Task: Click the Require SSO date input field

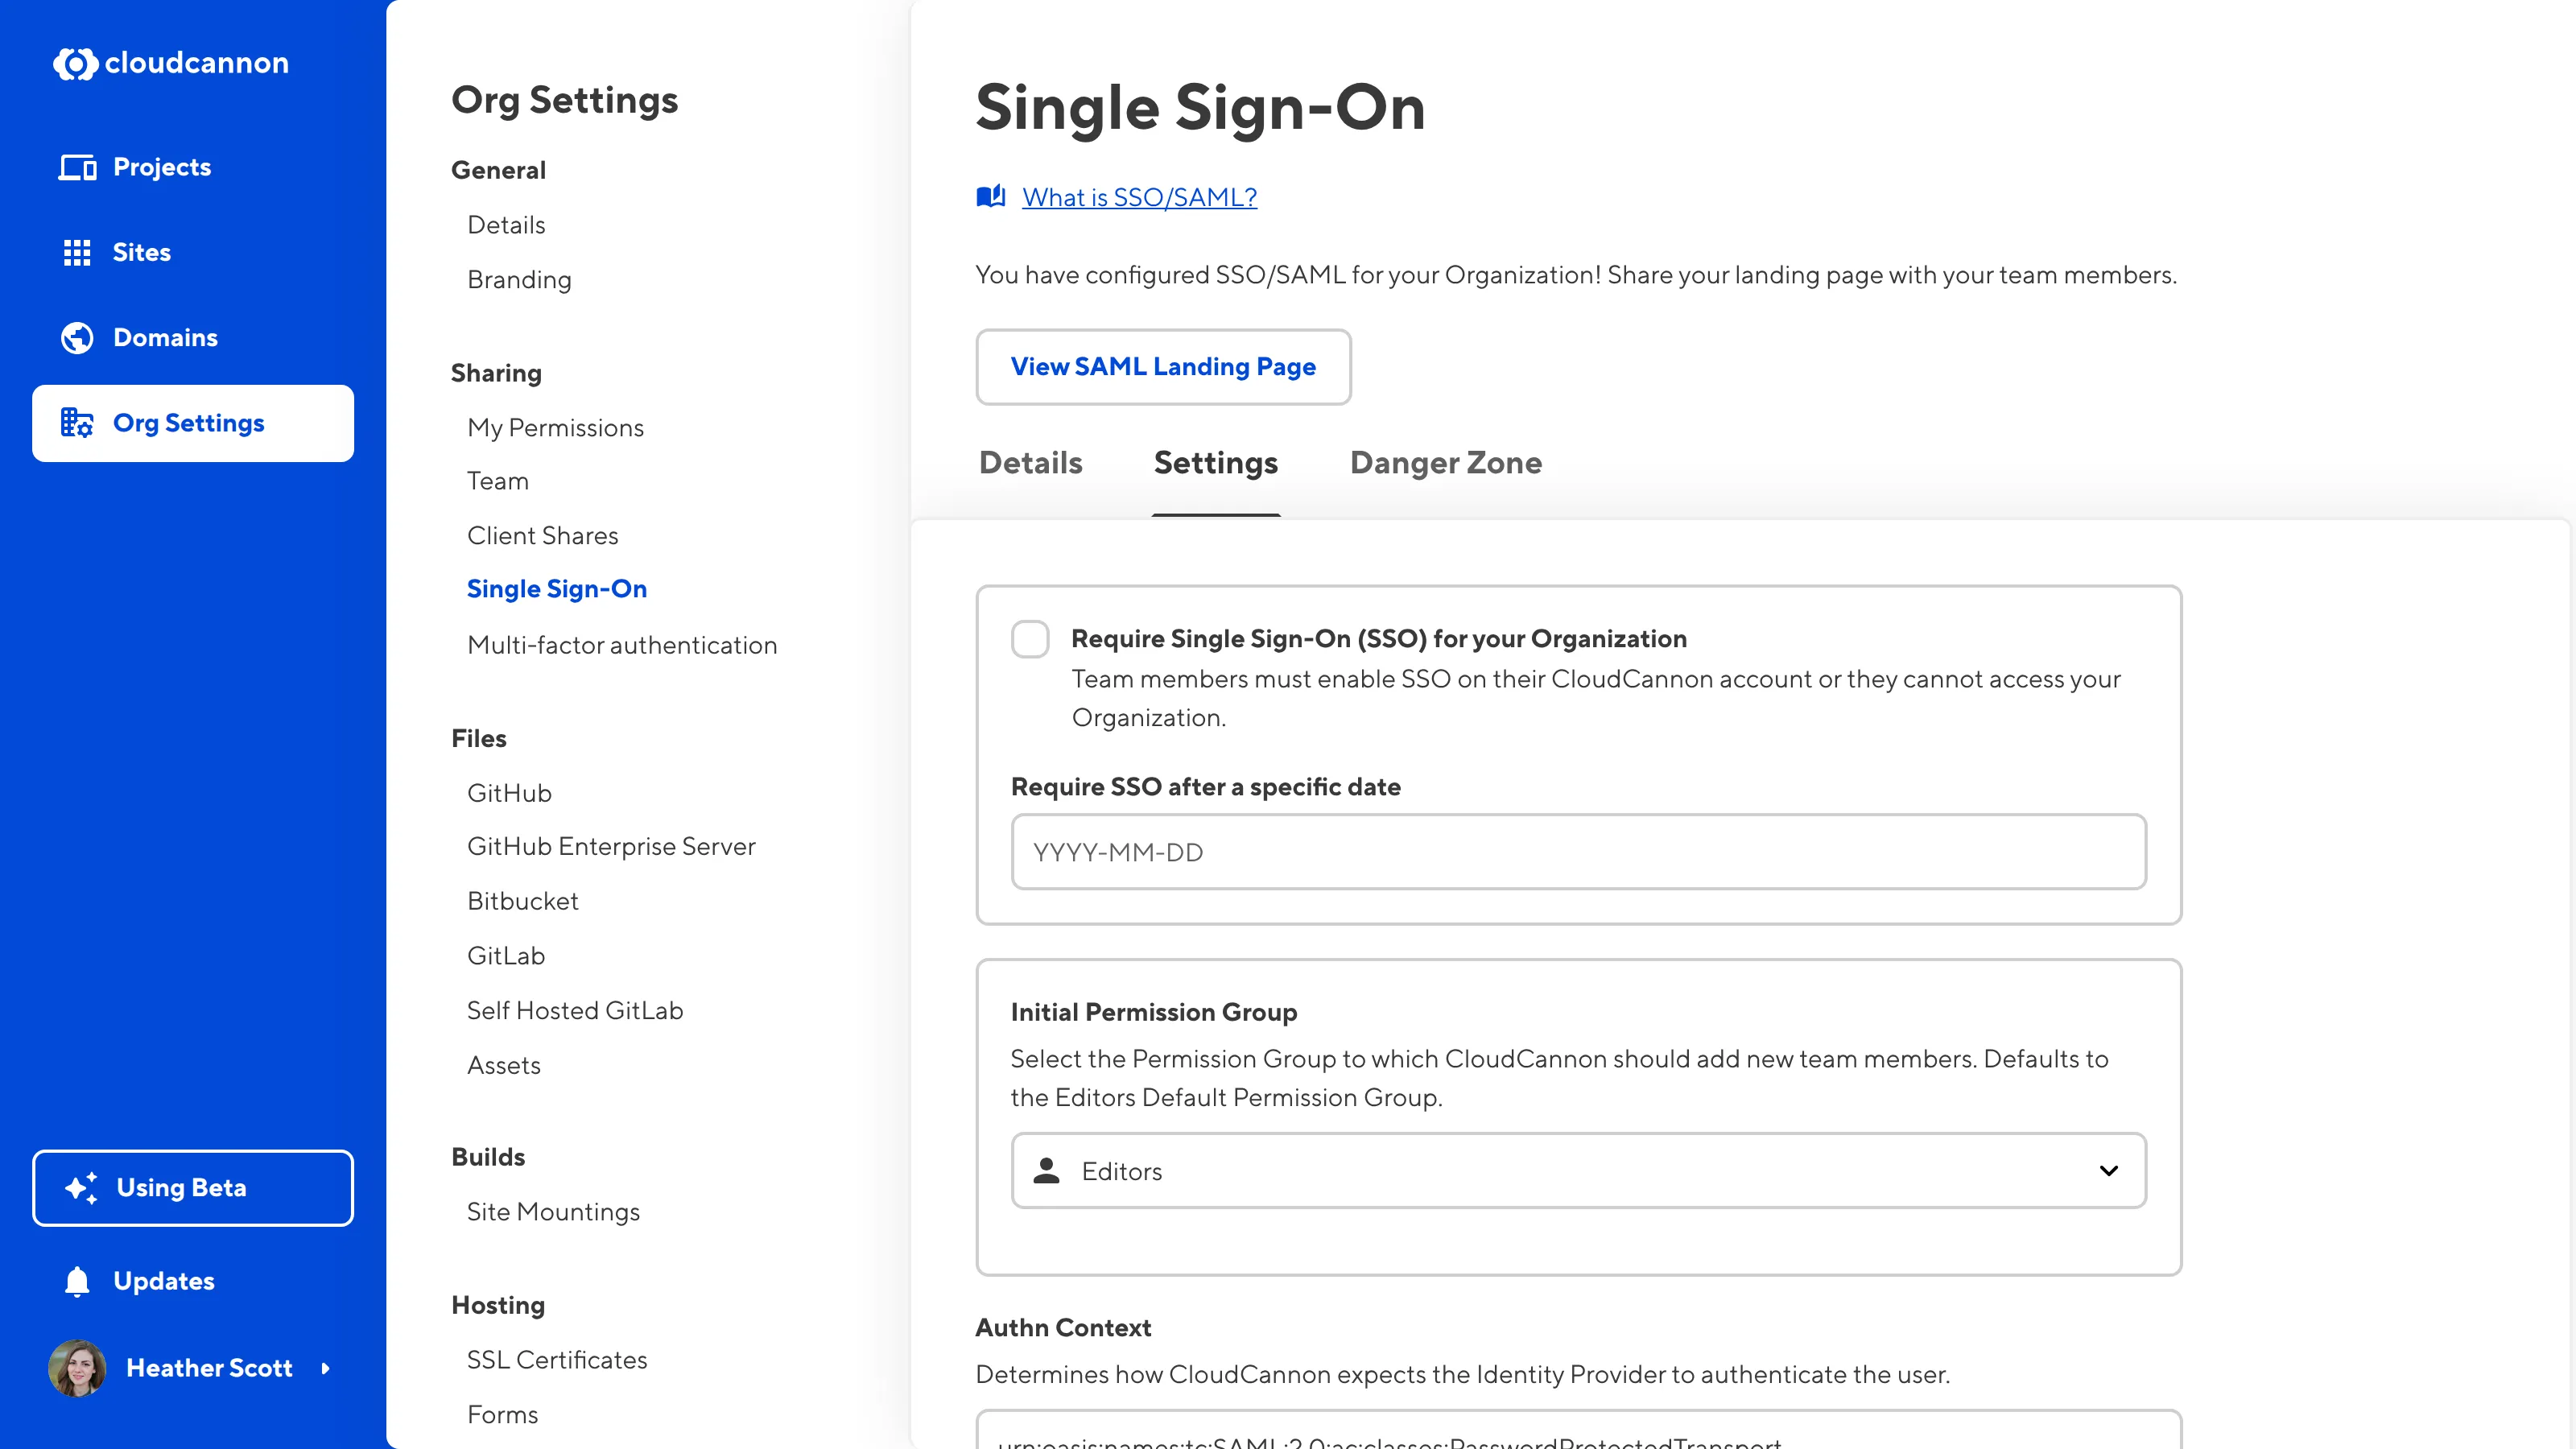Action: (x=1578, y=852)
